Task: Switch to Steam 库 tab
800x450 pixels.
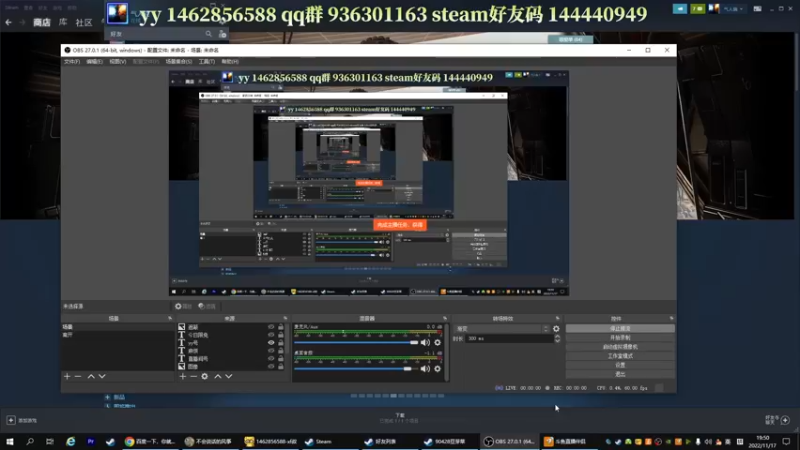Action: [x=63, y=22]
